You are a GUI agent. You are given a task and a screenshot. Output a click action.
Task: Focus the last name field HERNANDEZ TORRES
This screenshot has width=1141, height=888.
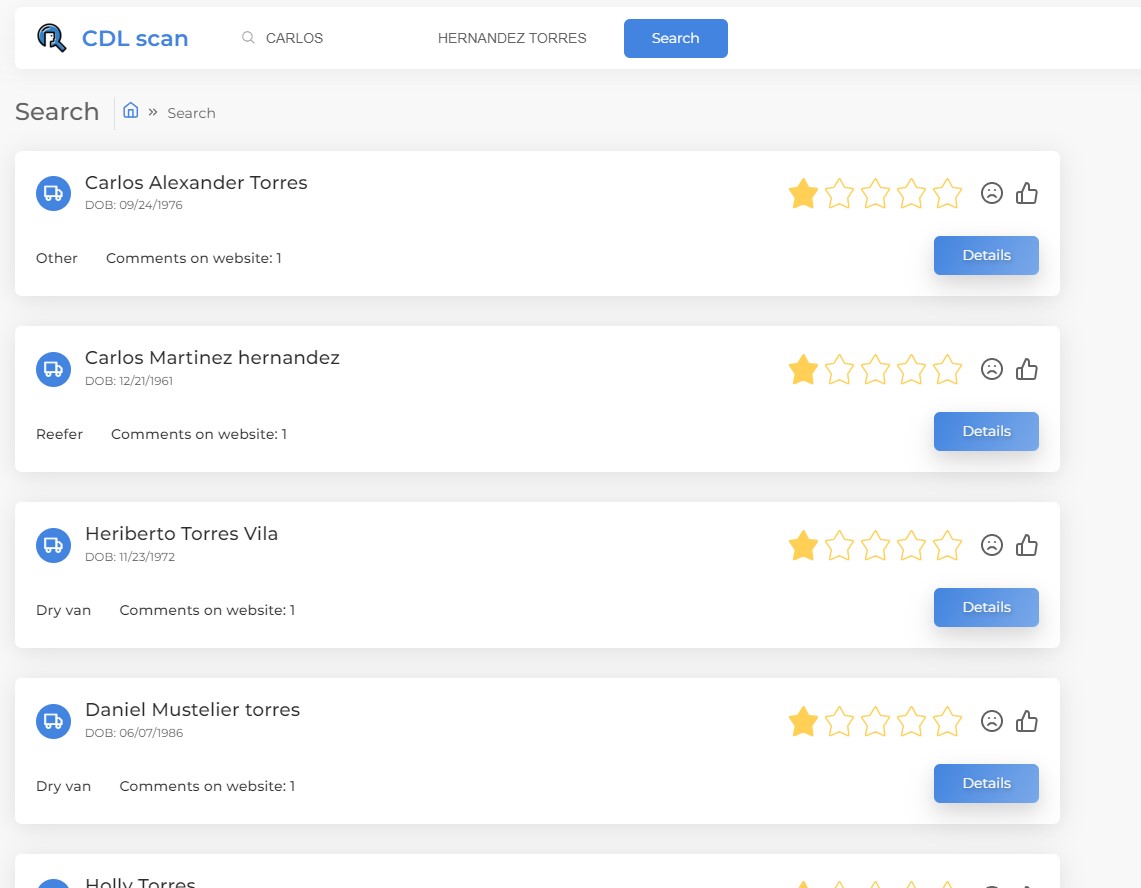coord(512,38)
